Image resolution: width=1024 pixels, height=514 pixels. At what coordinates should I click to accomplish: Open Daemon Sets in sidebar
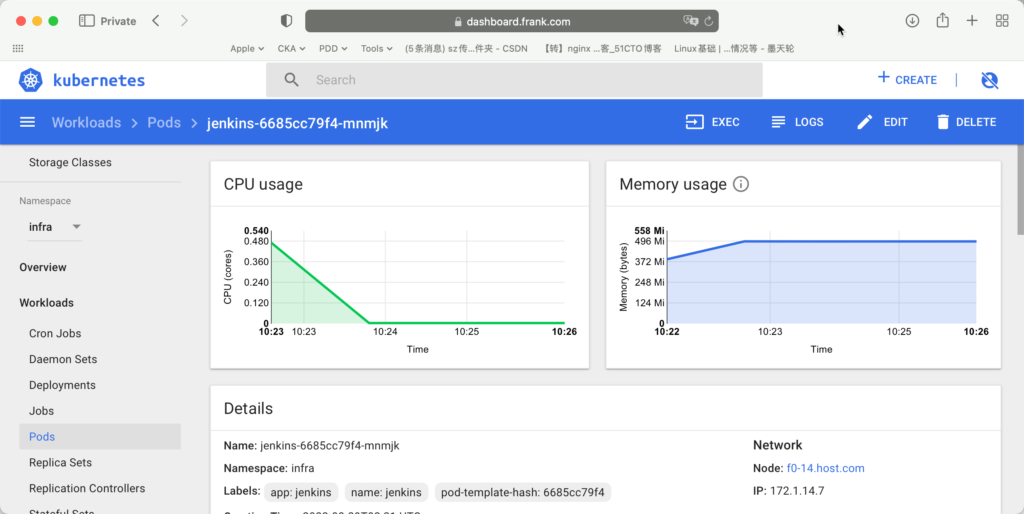(x=63, y=359)
